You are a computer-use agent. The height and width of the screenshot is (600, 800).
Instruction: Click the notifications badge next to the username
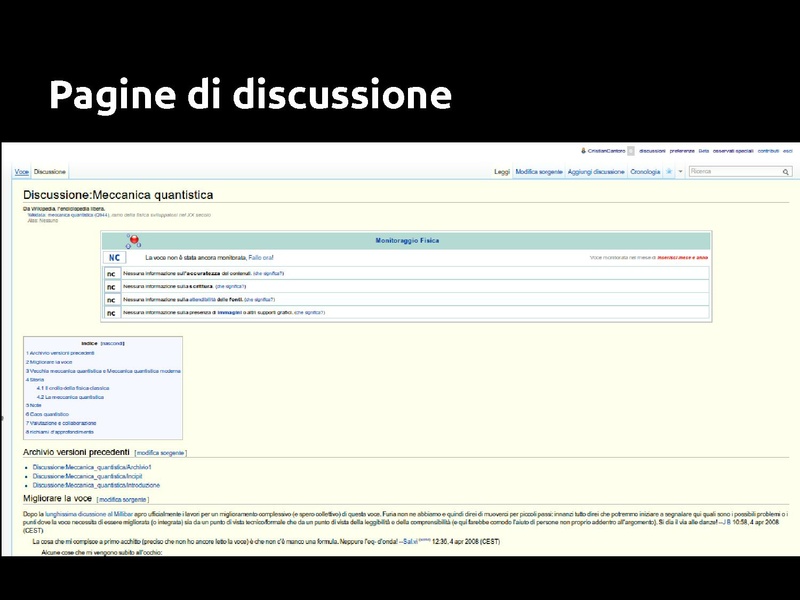(631, 151)
